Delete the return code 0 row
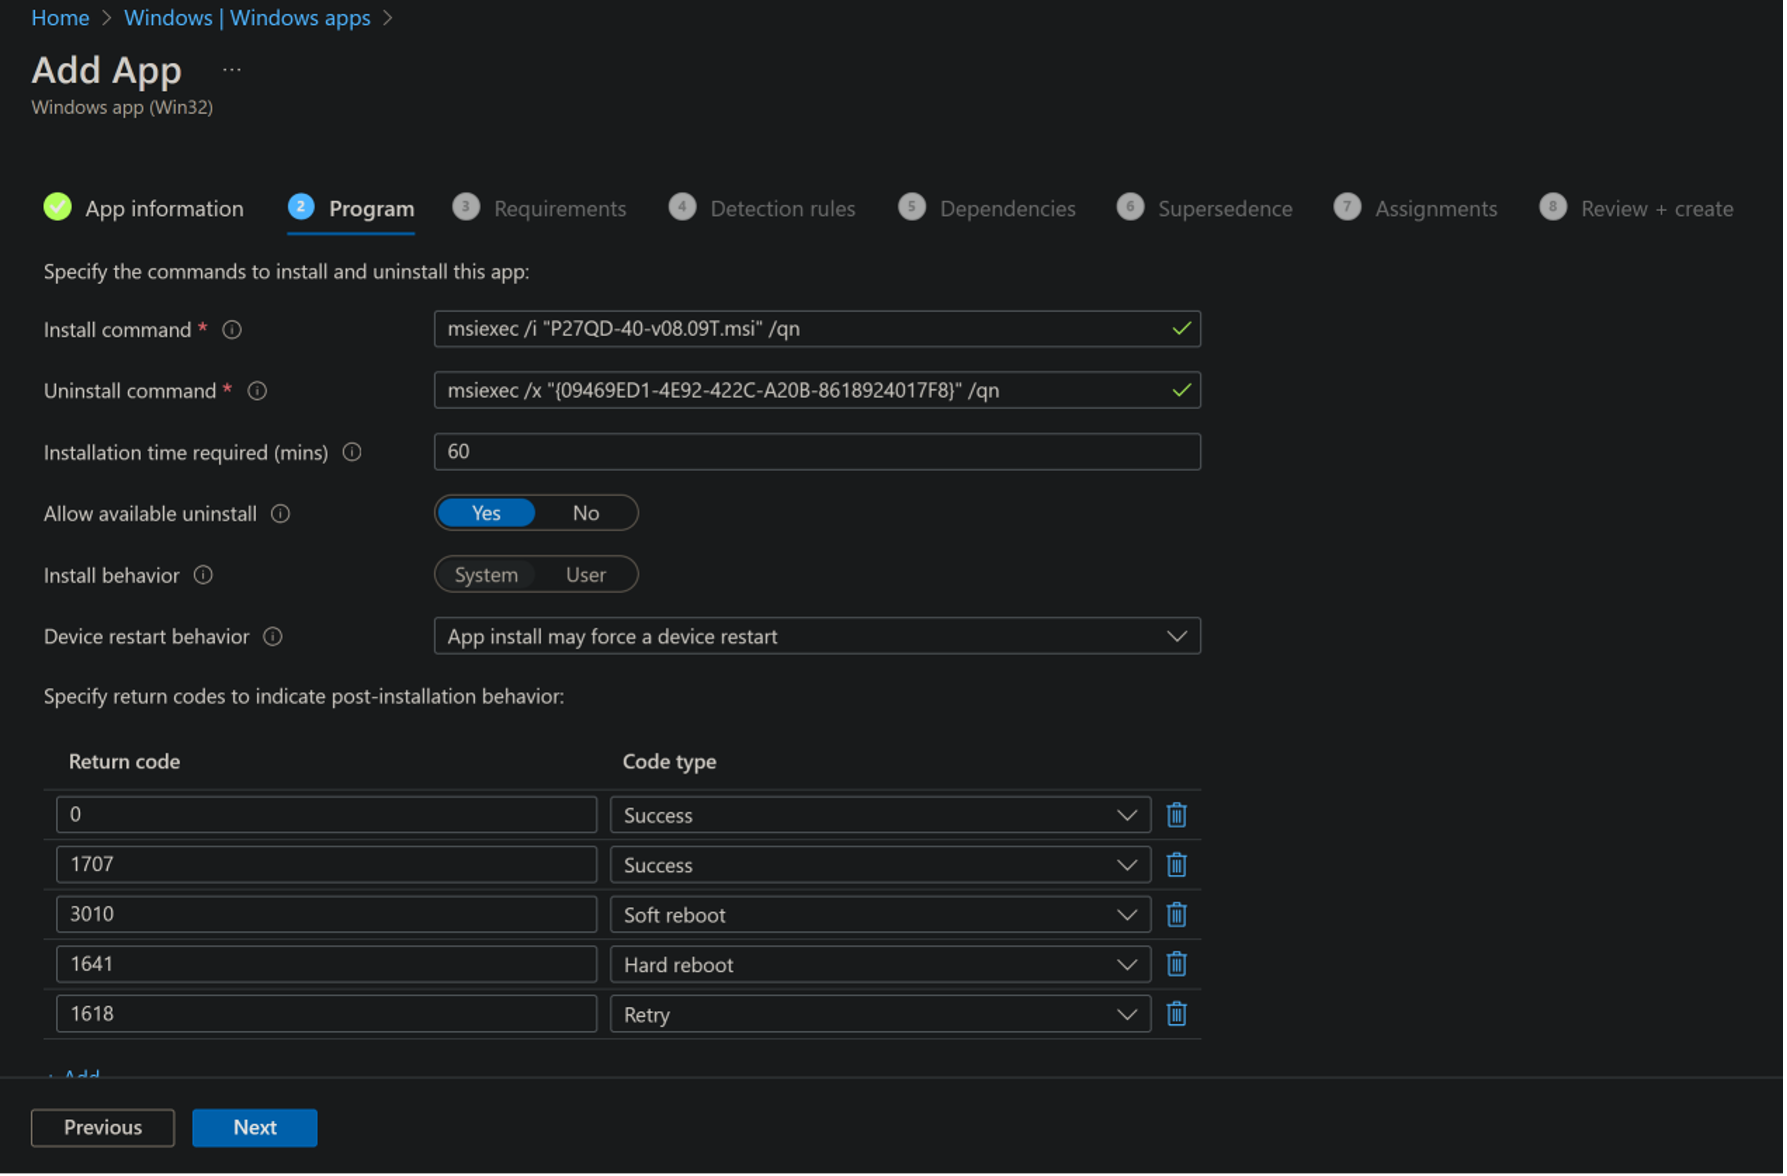 coord(1176,815)
